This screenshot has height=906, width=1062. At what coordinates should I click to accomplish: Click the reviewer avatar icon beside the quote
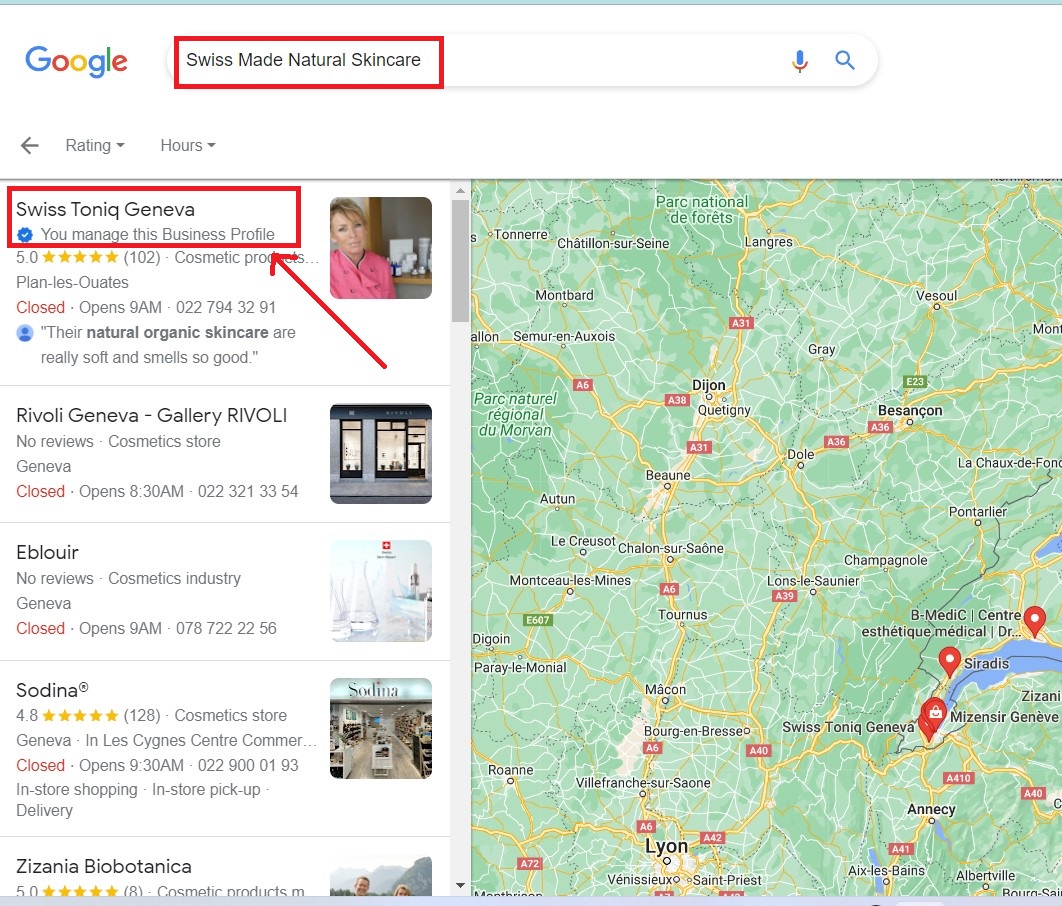25,333
